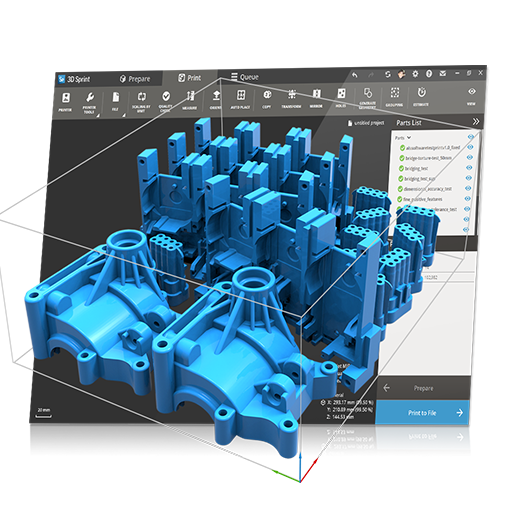Activate the Transform tool
Image resolution: width=512 pixels, height=512 pixels.
(291, 99)
